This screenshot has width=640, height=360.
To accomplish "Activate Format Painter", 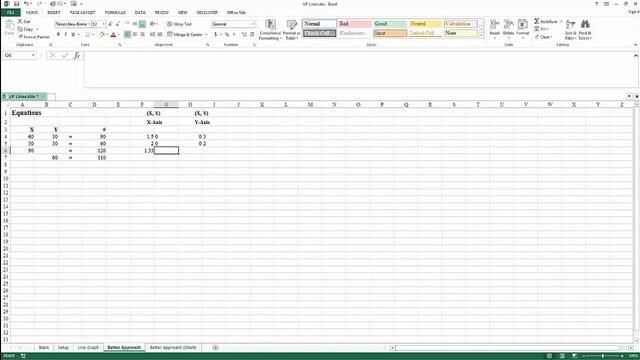I will 33,37.
